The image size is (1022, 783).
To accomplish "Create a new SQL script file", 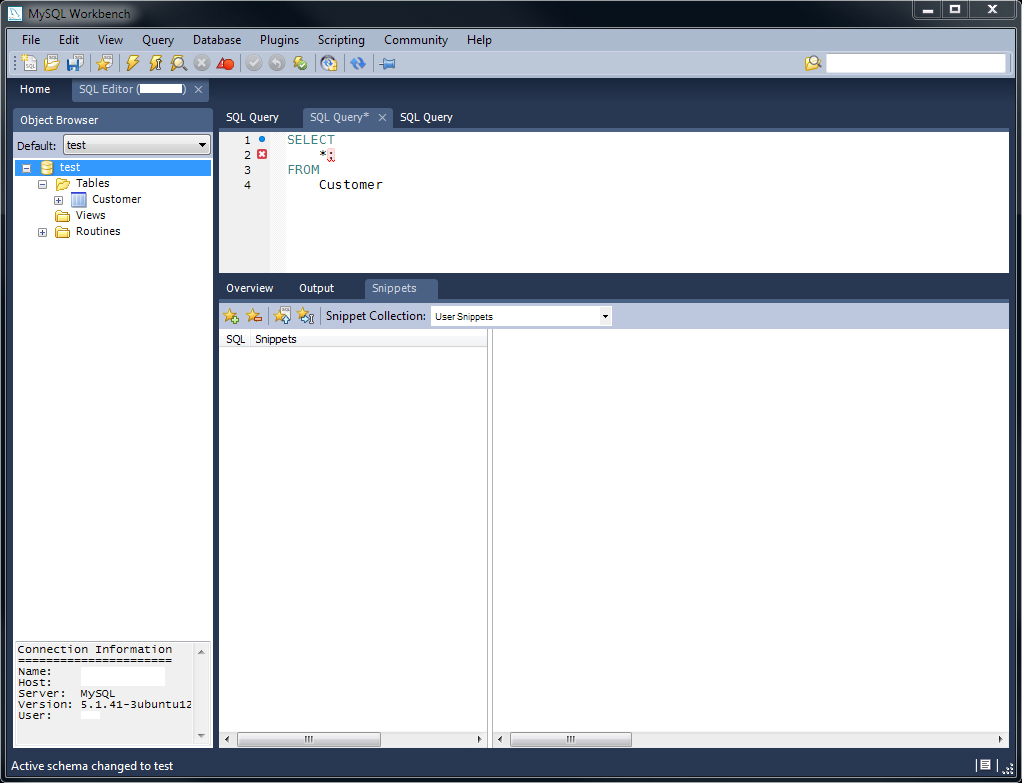I will coord(29,63).
